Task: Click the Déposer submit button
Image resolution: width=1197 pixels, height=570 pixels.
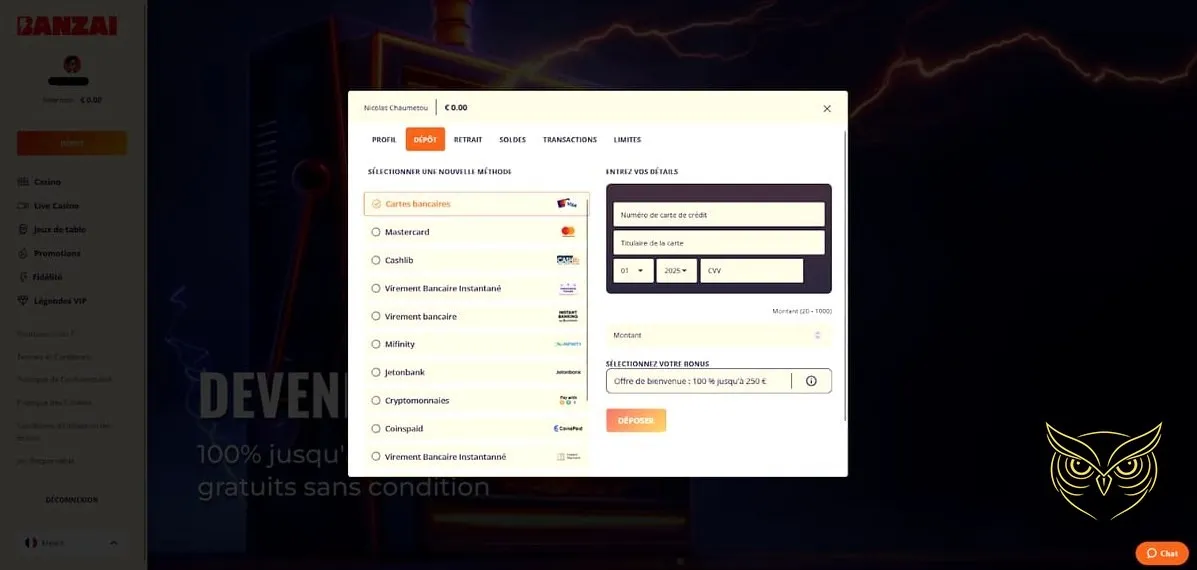Action: click(x=636, y=420)
